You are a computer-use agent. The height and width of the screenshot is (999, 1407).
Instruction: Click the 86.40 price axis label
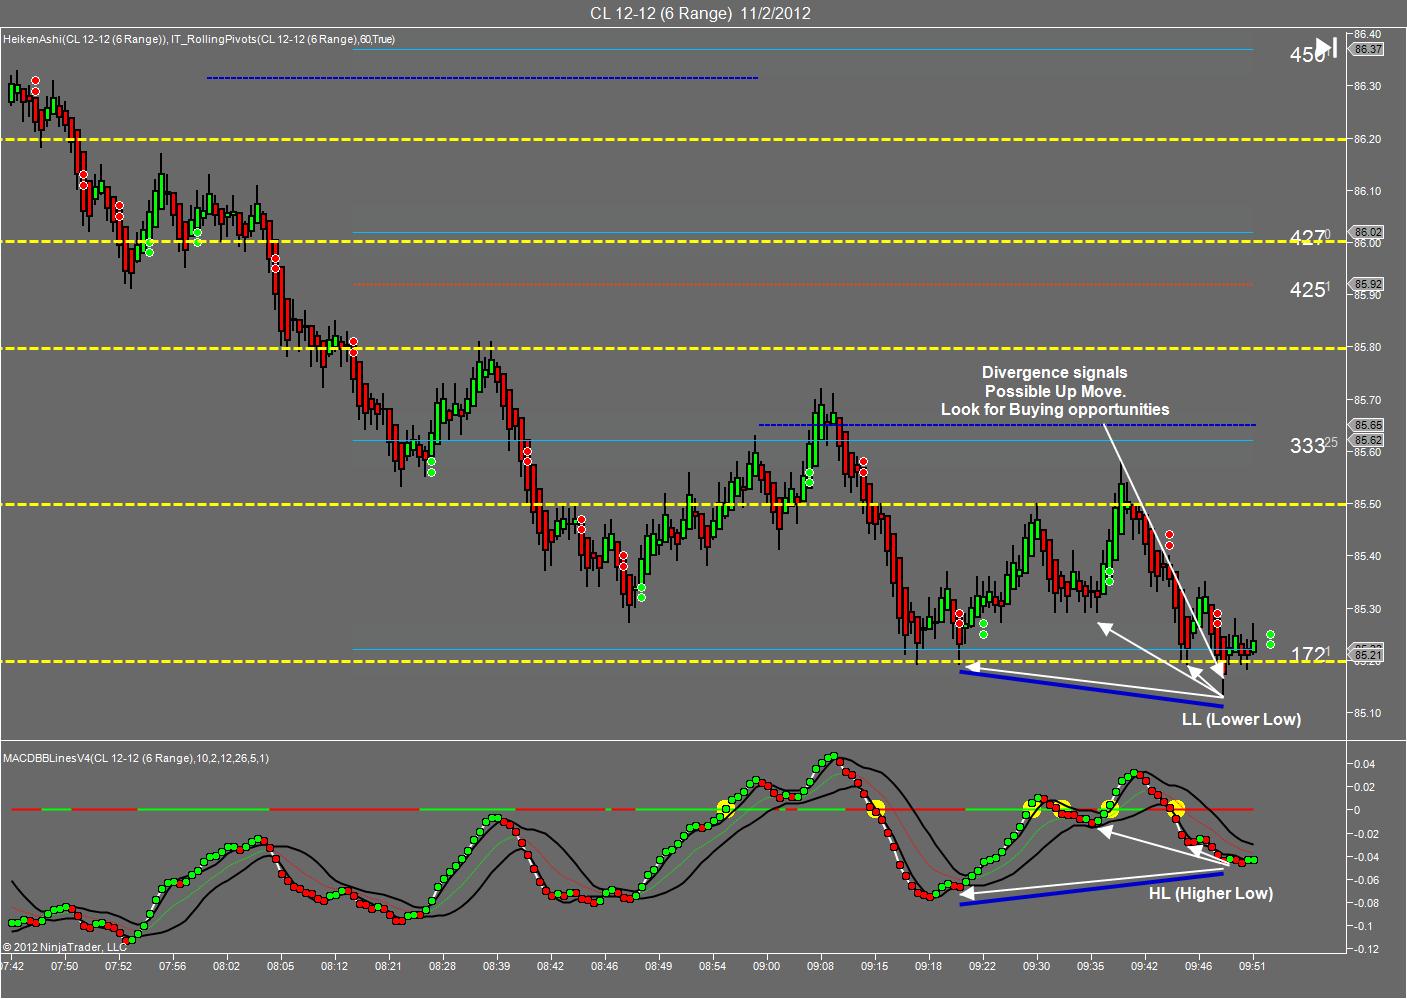(x=1367, y=34)
